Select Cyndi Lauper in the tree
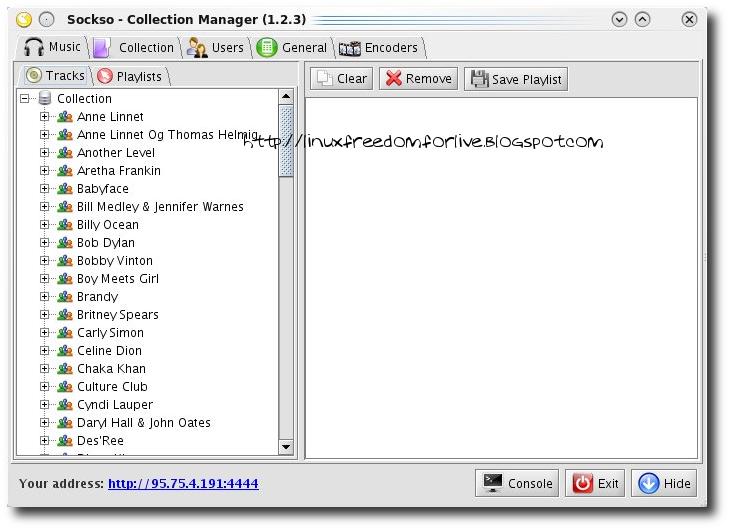 pyautogui.click(x=115, y=405)
